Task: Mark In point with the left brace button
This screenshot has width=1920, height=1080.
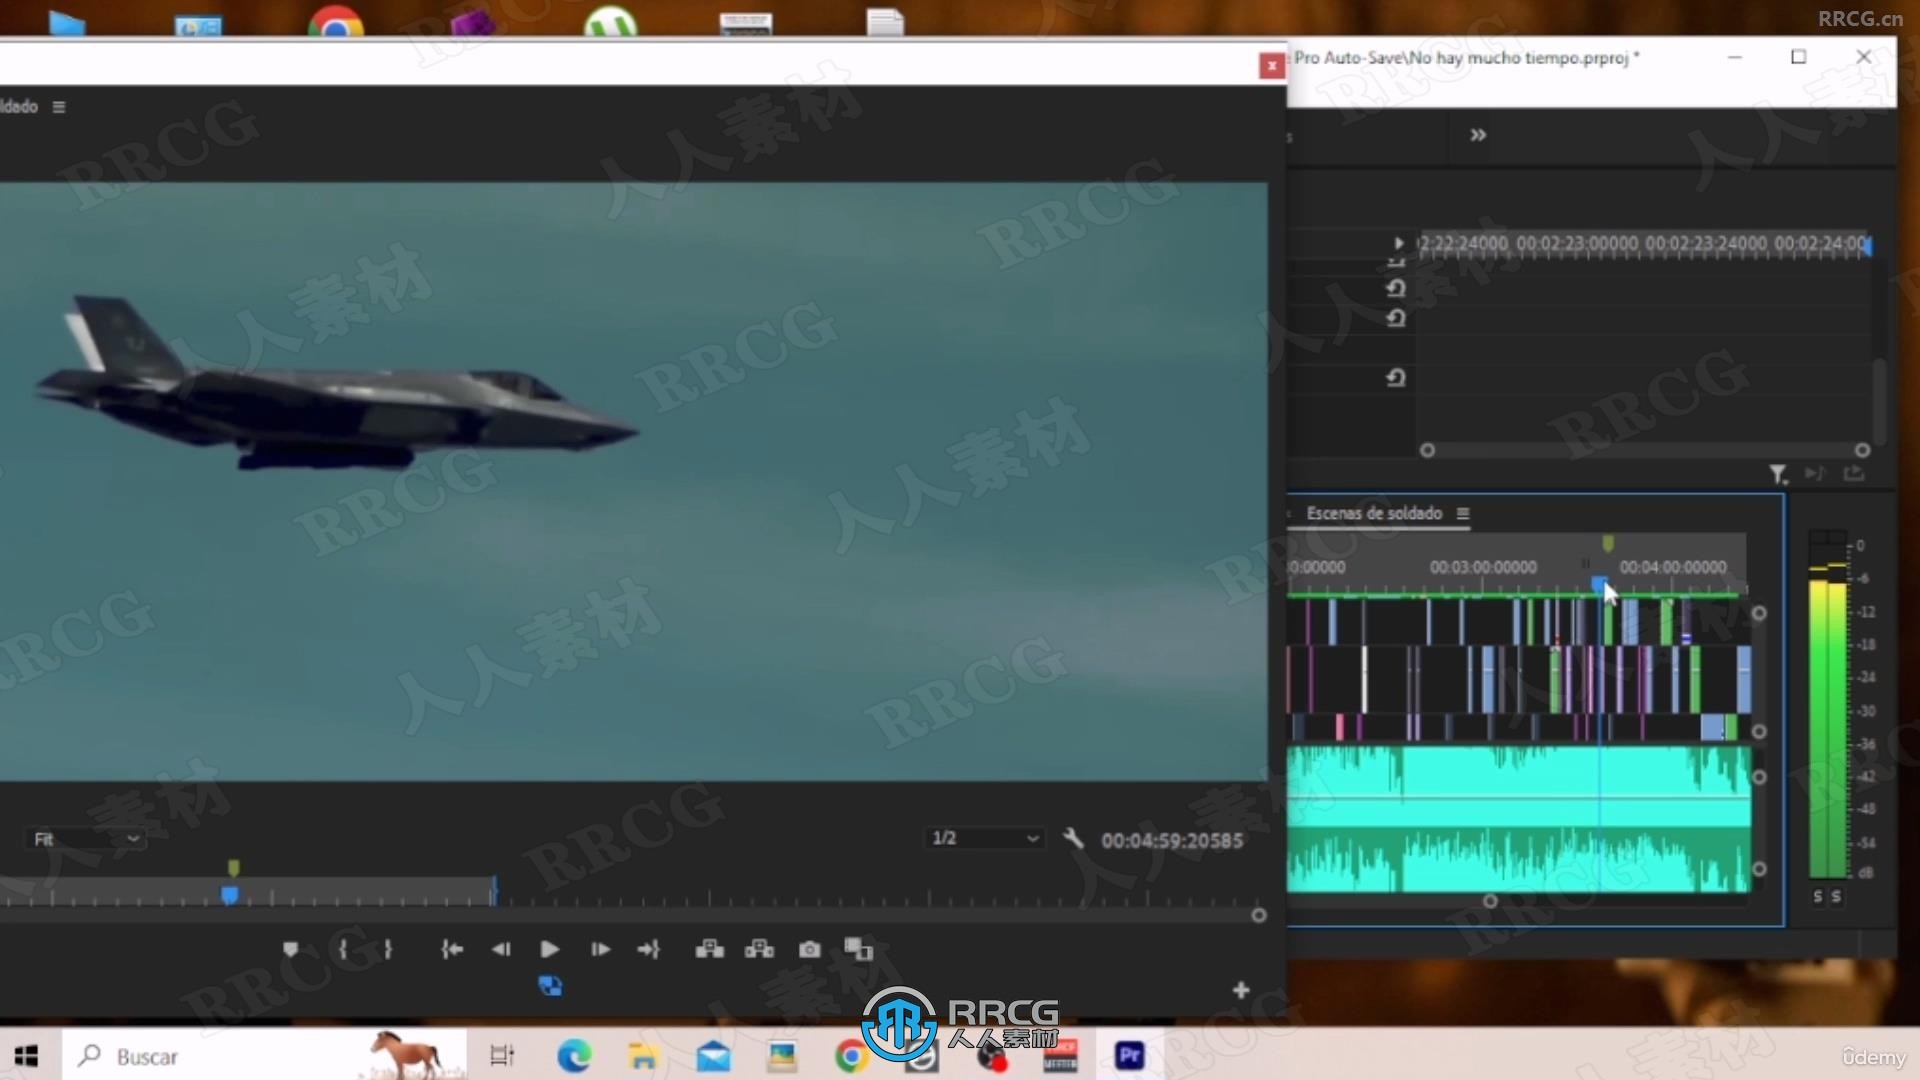Action: [x=343, y=949]
